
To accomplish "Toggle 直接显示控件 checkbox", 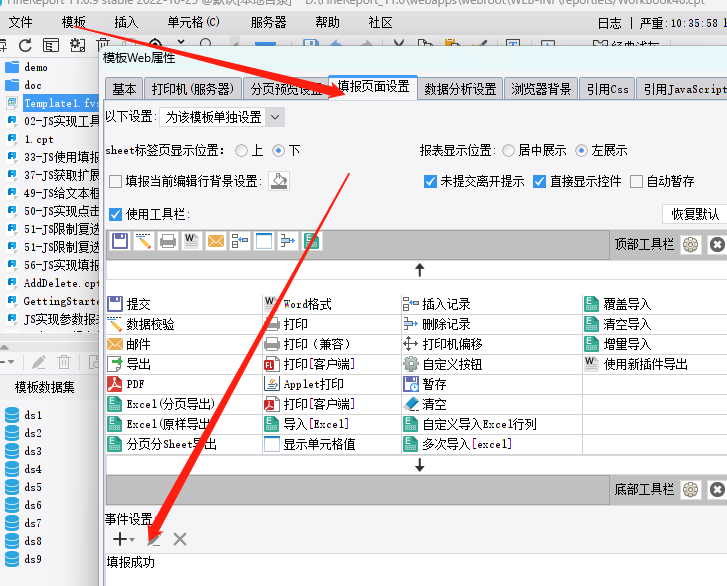I will tap(539, 181).
